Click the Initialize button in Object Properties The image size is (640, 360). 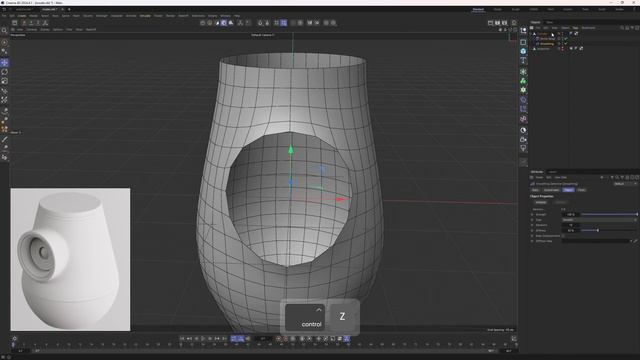click(540, 202)
